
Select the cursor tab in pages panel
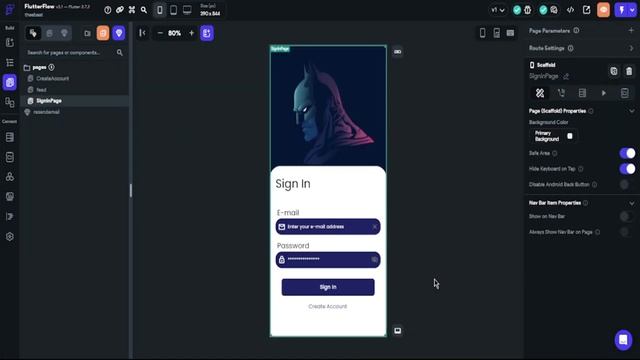[33, 33]
